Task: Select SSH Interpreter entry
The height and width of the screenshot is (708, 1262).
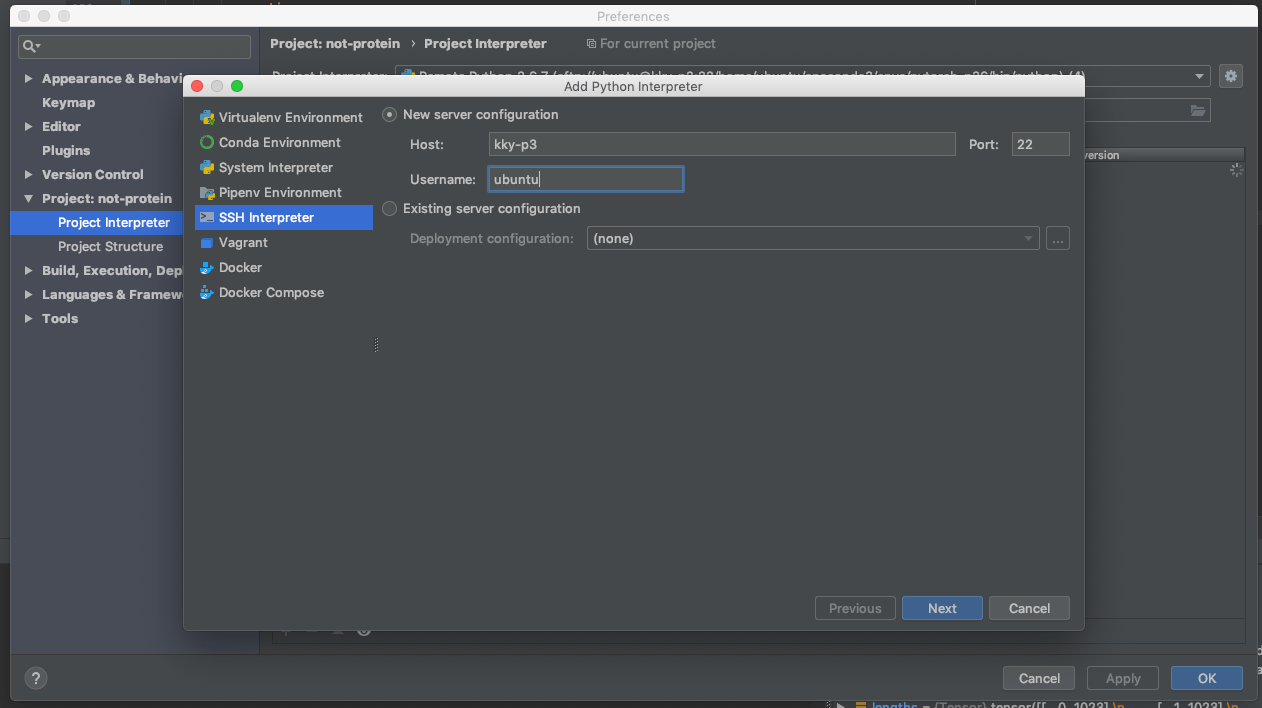Action: (283, 217)
